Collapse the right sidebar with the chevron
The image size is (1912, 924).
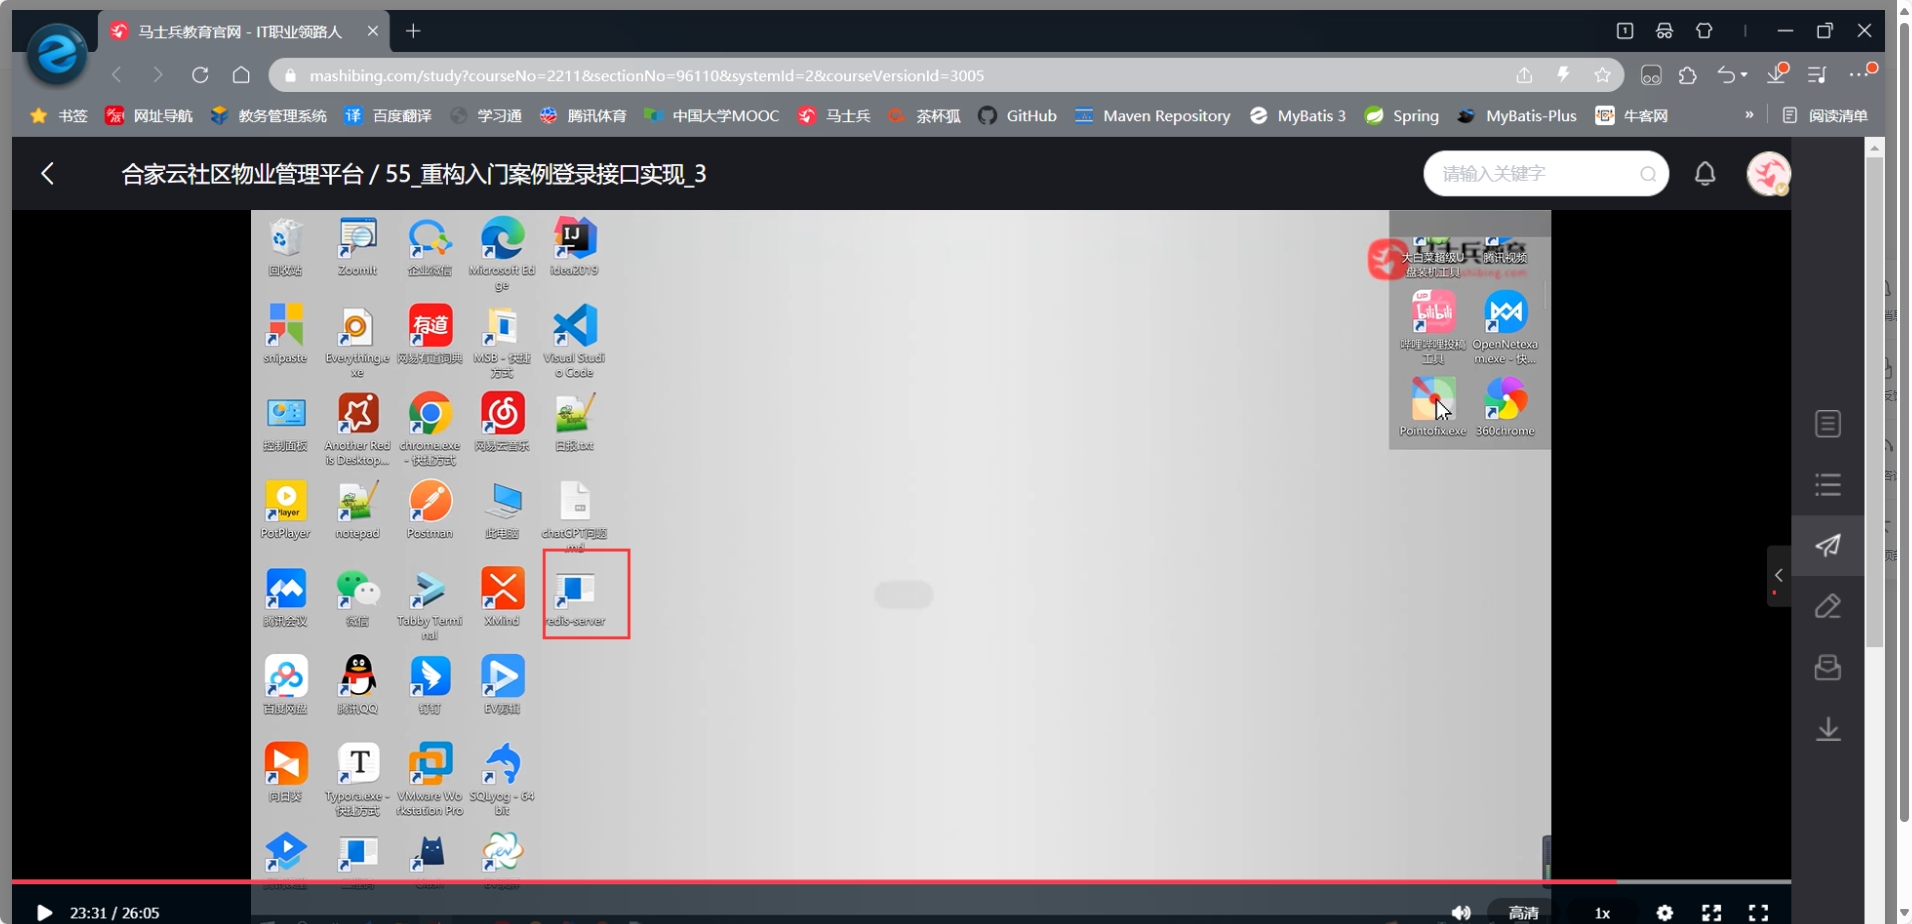click(x=1778, y=575)
